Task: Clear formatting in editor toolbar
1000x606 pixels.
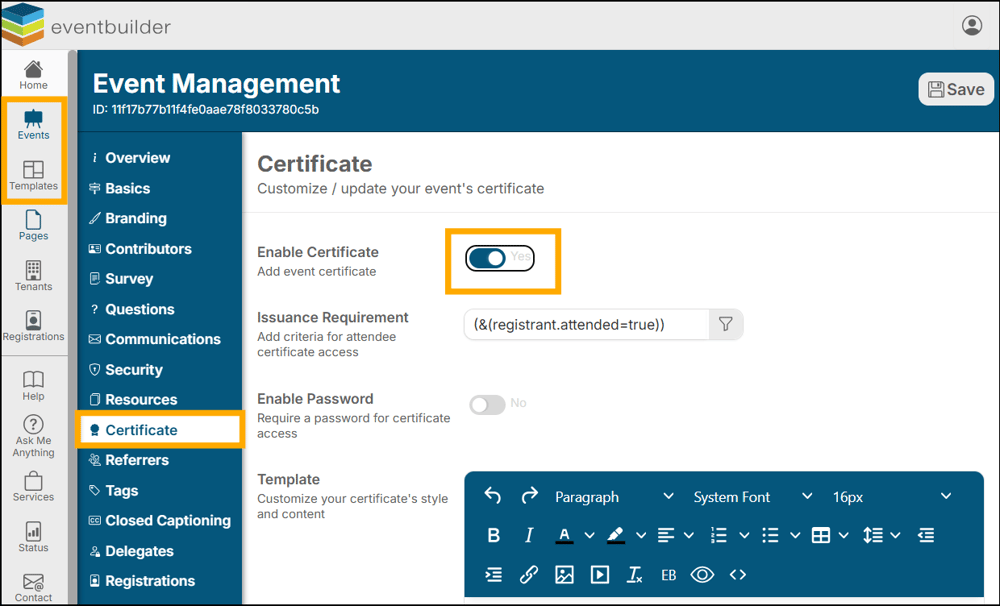Action: point(635,575)
